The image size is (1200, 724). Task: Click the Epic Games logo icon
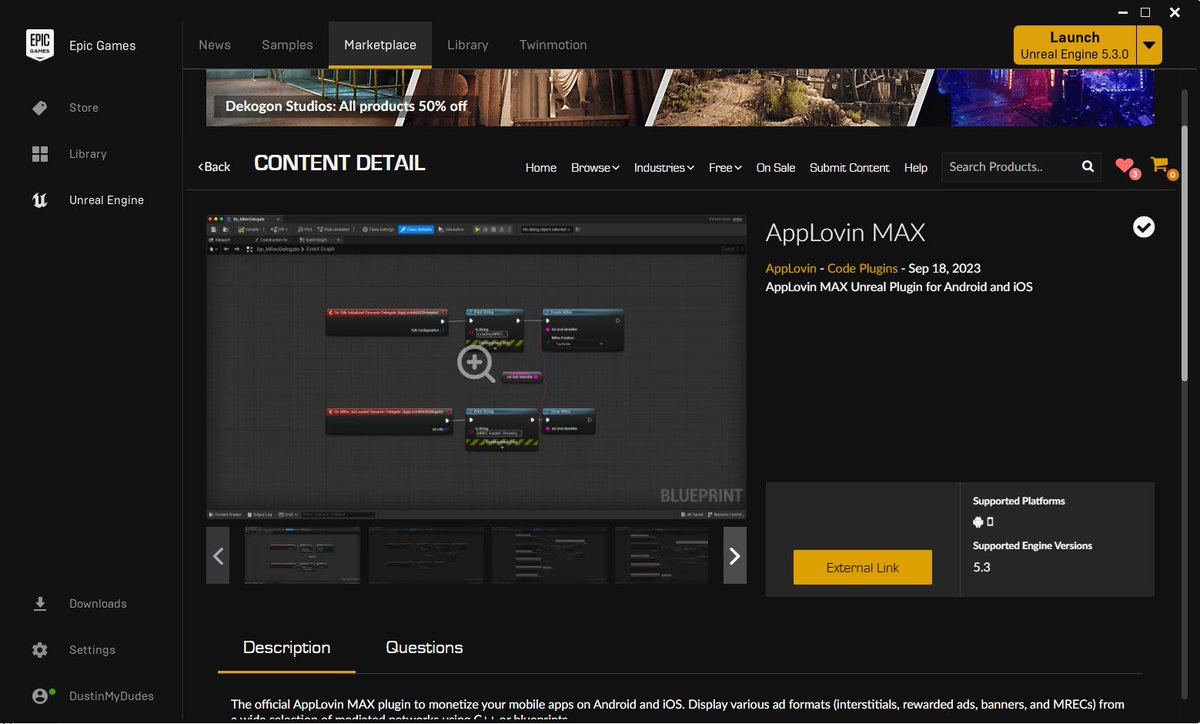click(39, 45)
